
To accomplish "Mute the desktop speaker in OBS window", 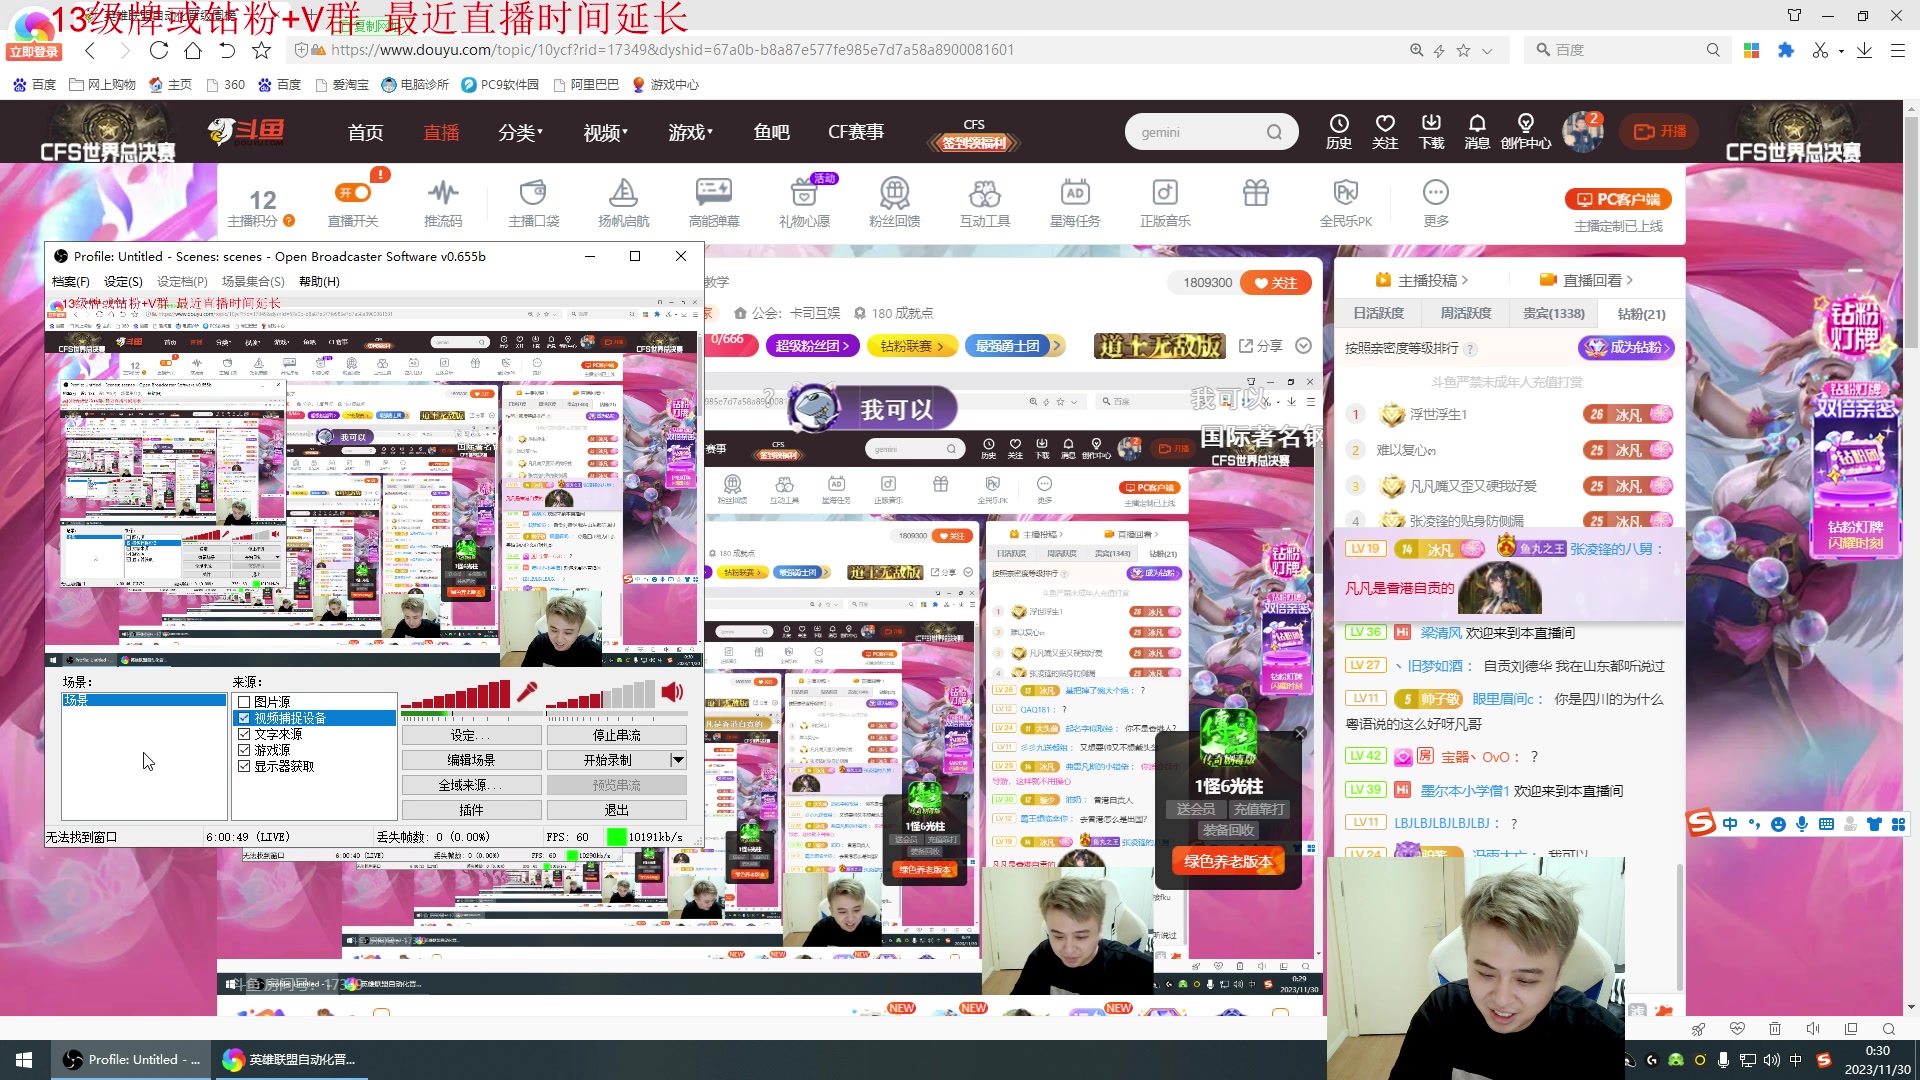I will click(x=673, y=691).
